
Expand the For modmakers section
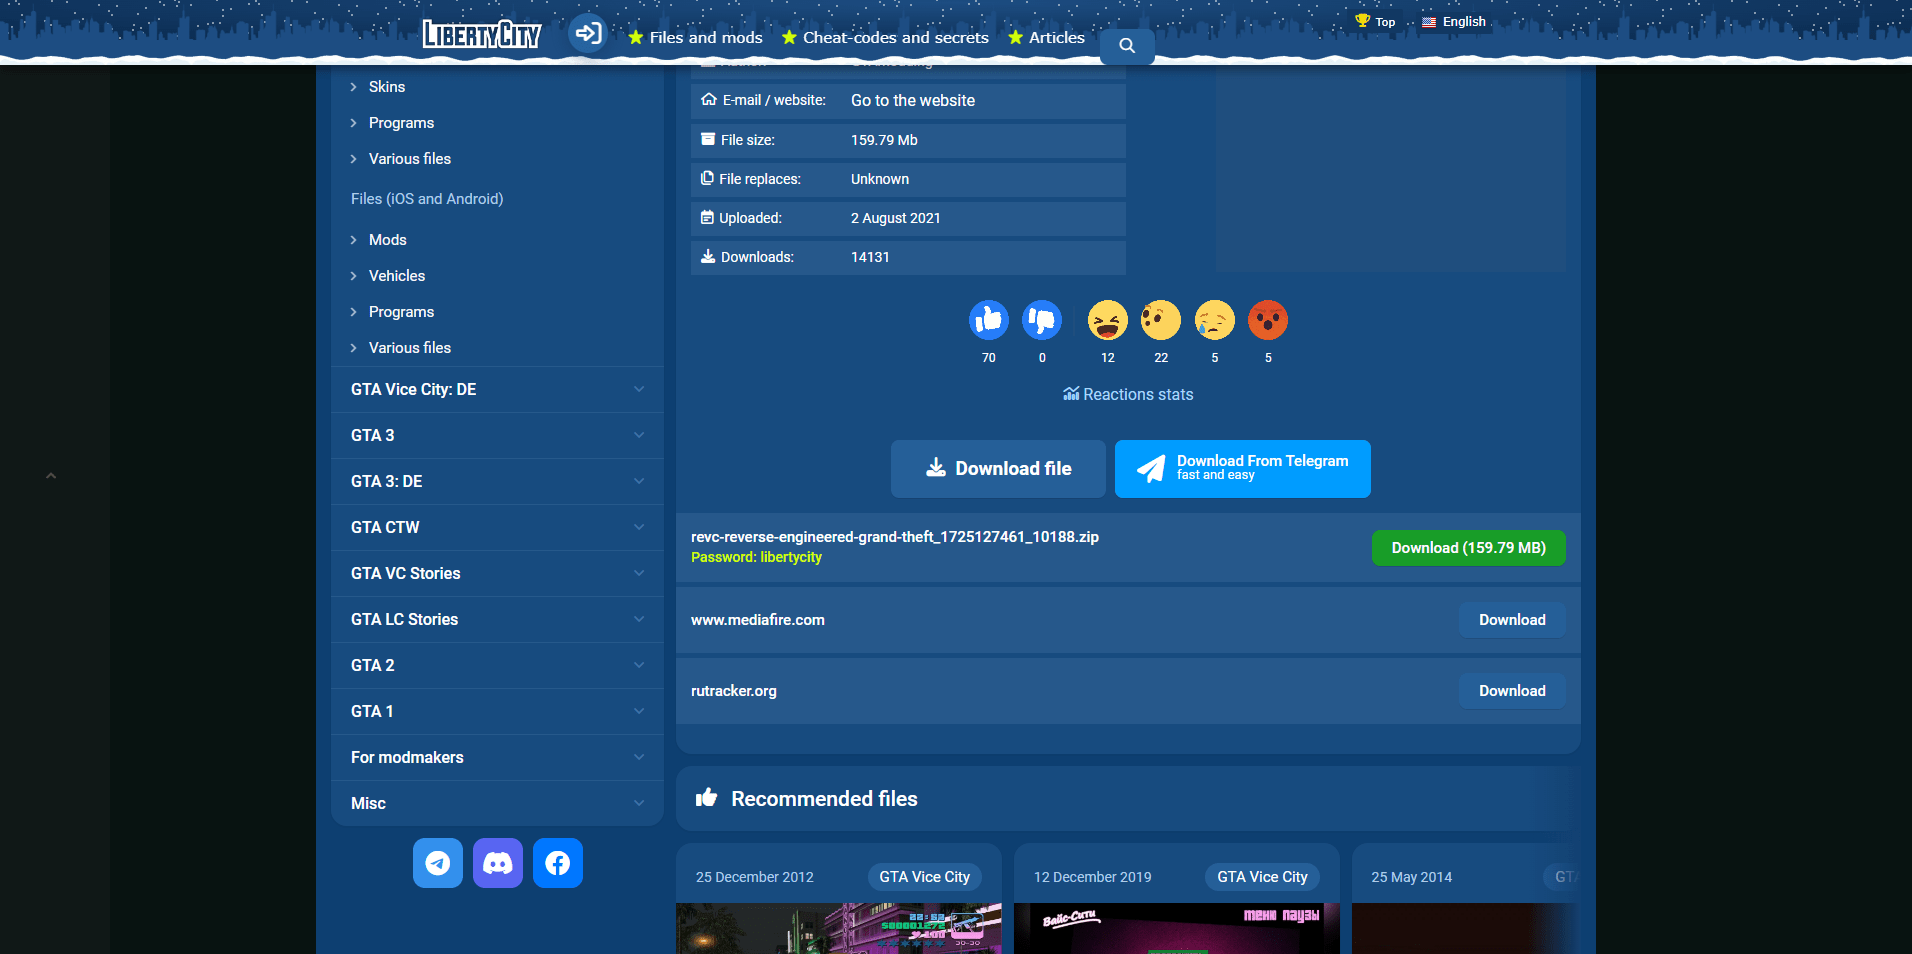tap(497, 758)
